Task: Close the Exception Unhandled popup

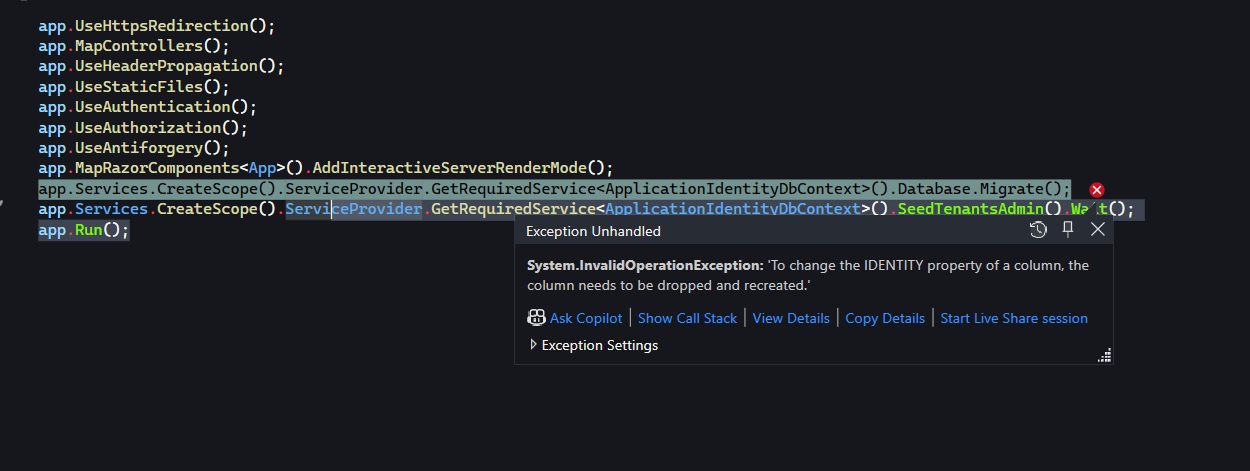Action: click(x=1097, y=230)
